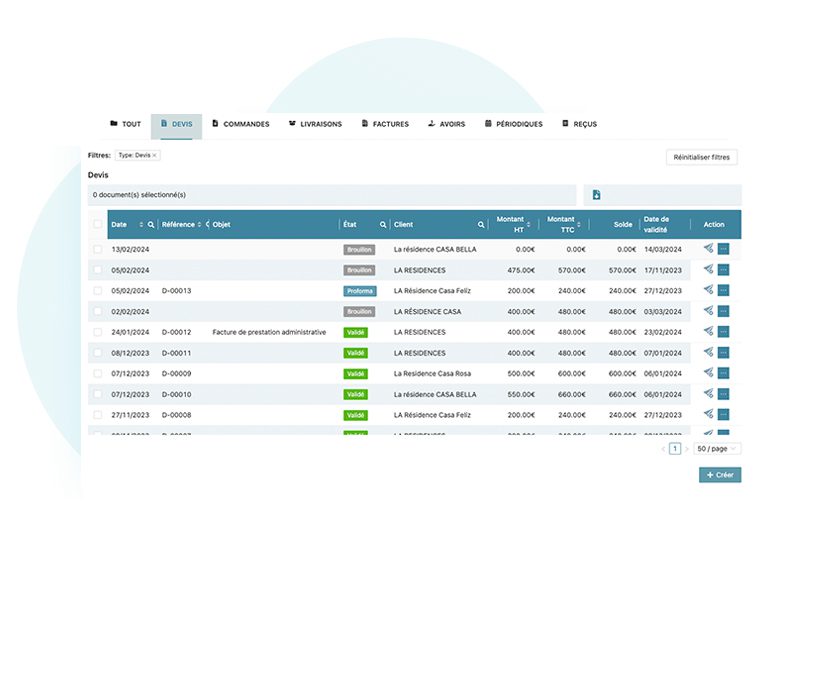Check the row dated 02/02/2024
Viewport: 823px width, 690px height.
coord(98,311)
